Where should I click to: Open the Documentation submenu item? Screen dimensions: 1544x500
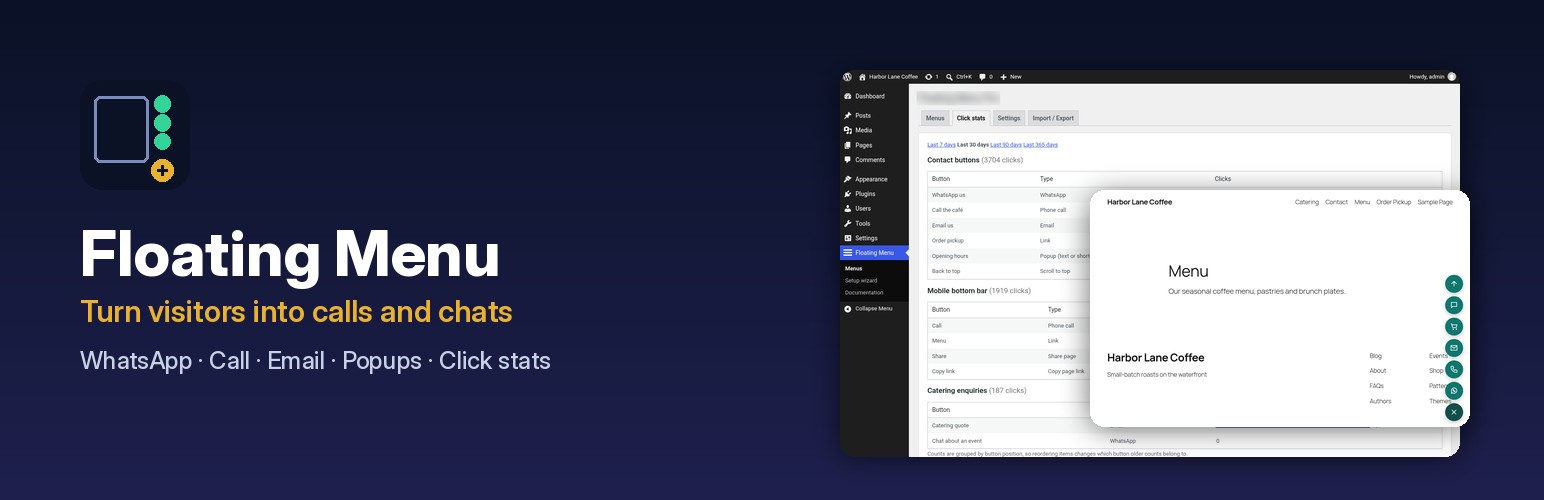point(864,293)
